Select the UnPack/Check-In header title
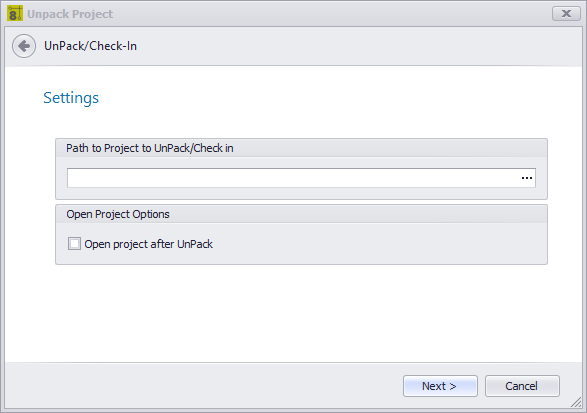The image size is (587, 413). [91, 46]
